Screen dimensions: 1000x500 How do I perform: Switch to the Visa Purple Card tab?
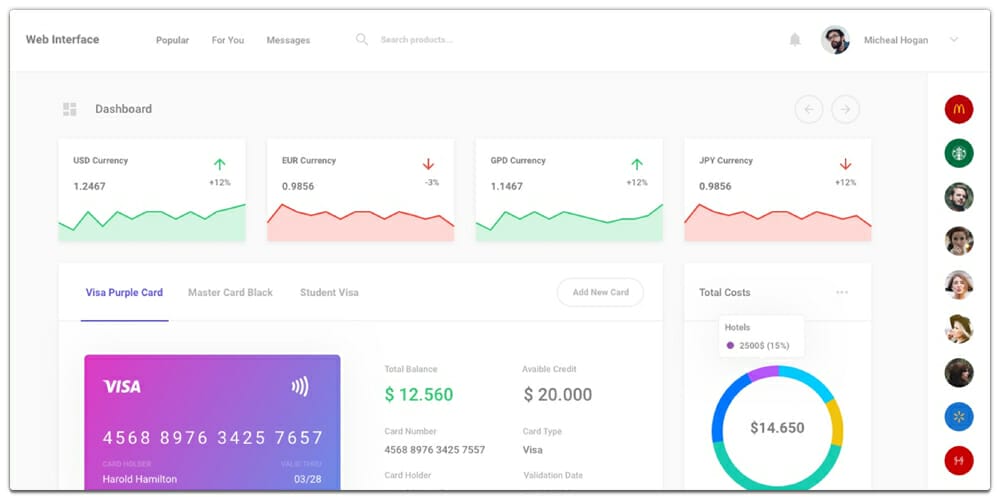124,293
